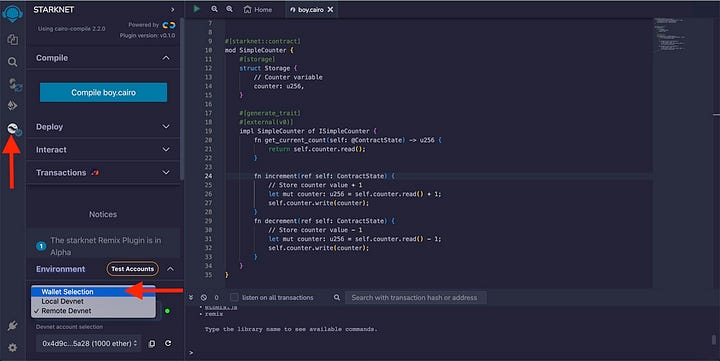Open the Plugin manager plug icon

click(12, 326)
